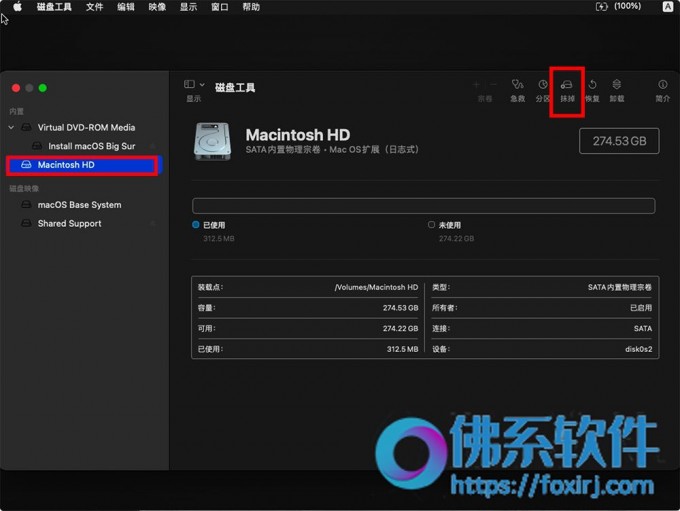
Task: Click the blue 已使用 legend dot
Action: click(x=196, y=225)
